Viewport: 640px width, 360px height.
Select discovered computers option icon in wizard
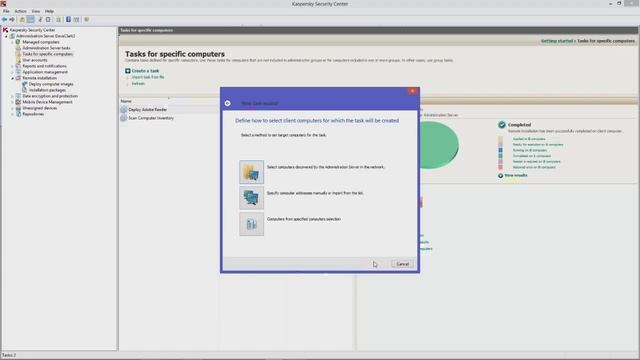[x=251, y=172]
